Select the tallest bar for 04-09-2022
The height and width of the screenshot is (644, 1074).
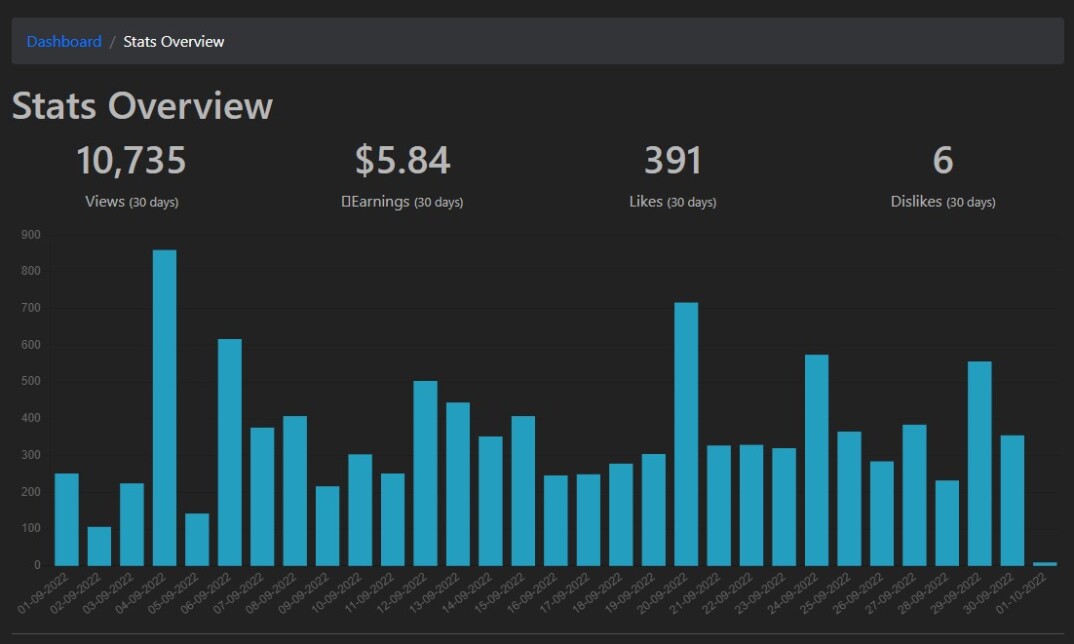(164, 408)
